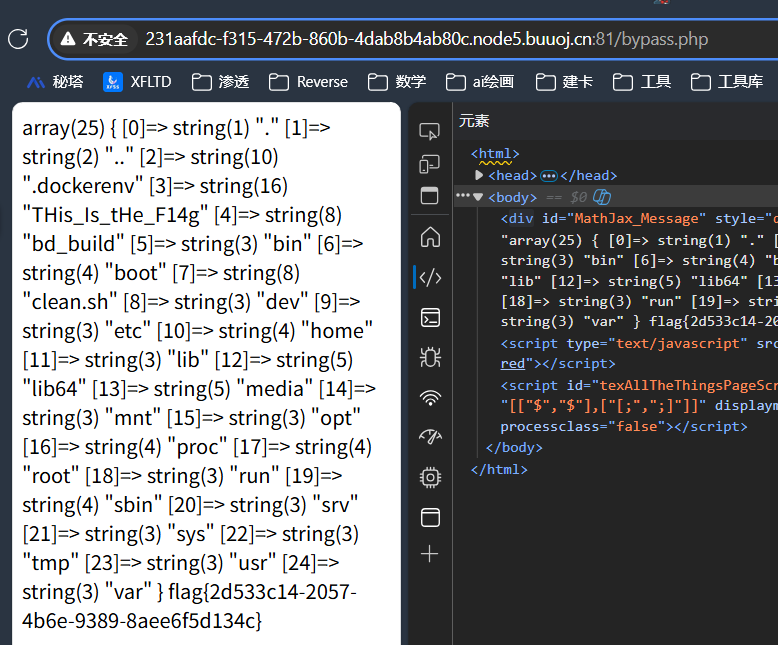This screenshot has width=778, height=645.
Task: Activate the inspect element picker tool
Action: [x=430, y=131]
